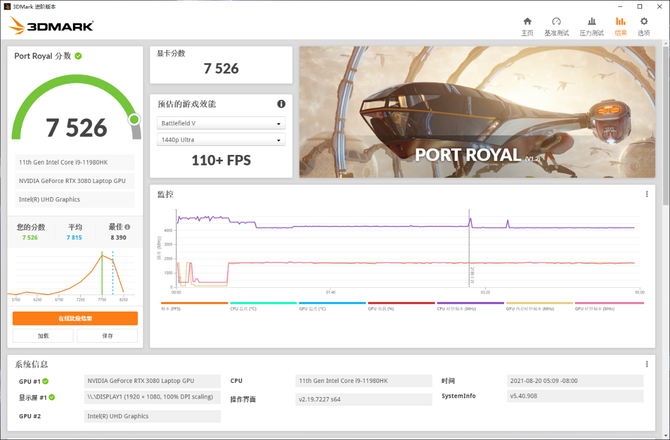Open the monitoring panel three-dot menu
670x440 pixels.
[x=646, y=194]
